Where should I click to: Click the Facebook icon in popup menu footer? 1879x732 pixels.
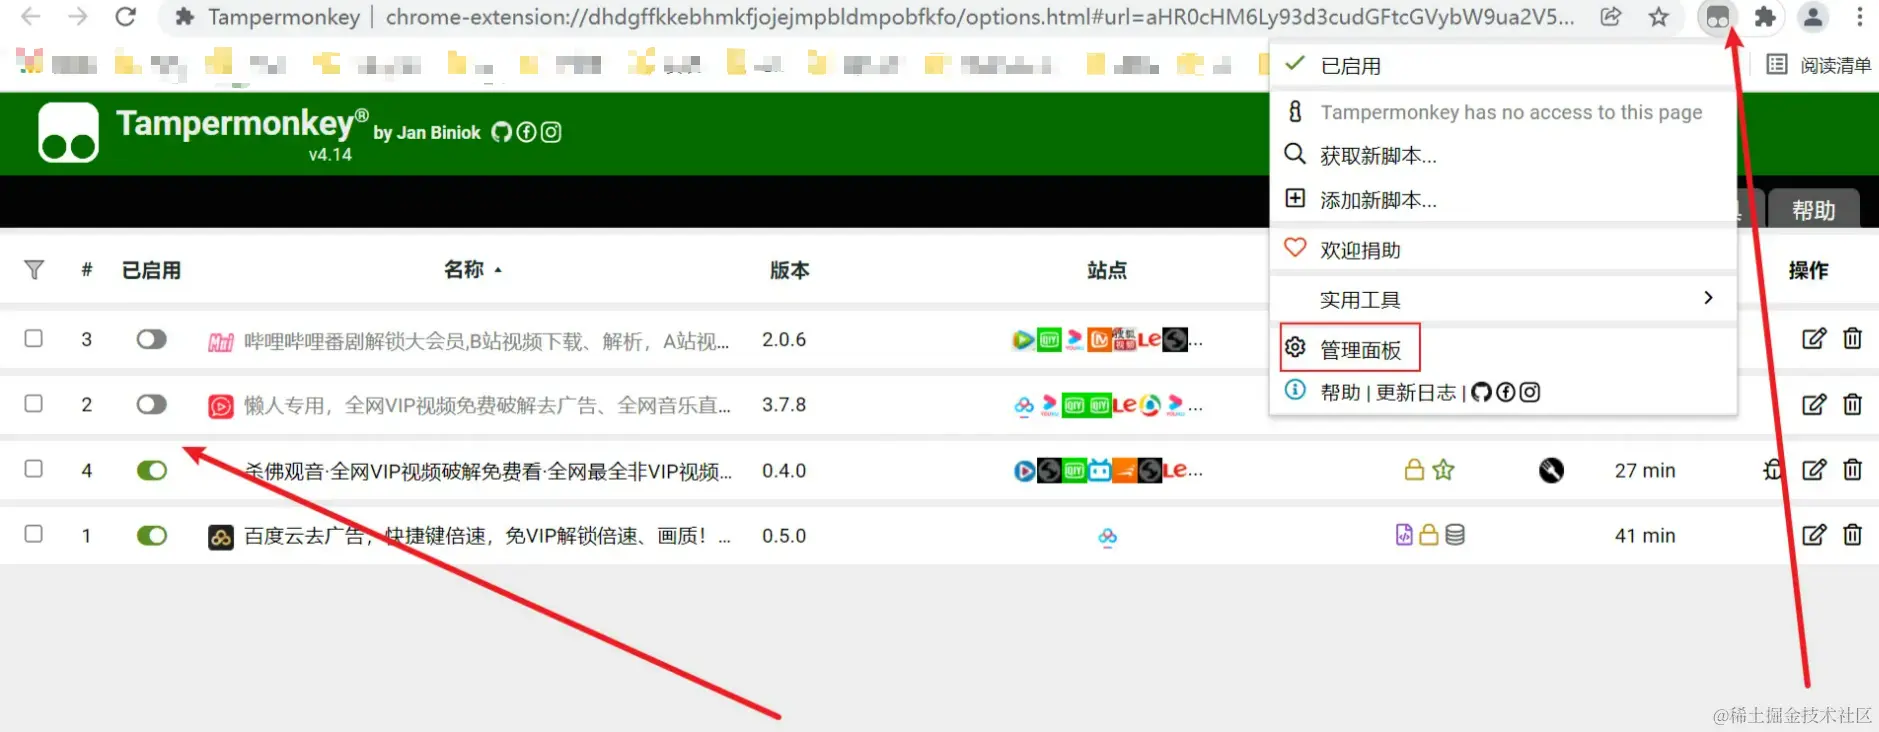pos(1505,392)
